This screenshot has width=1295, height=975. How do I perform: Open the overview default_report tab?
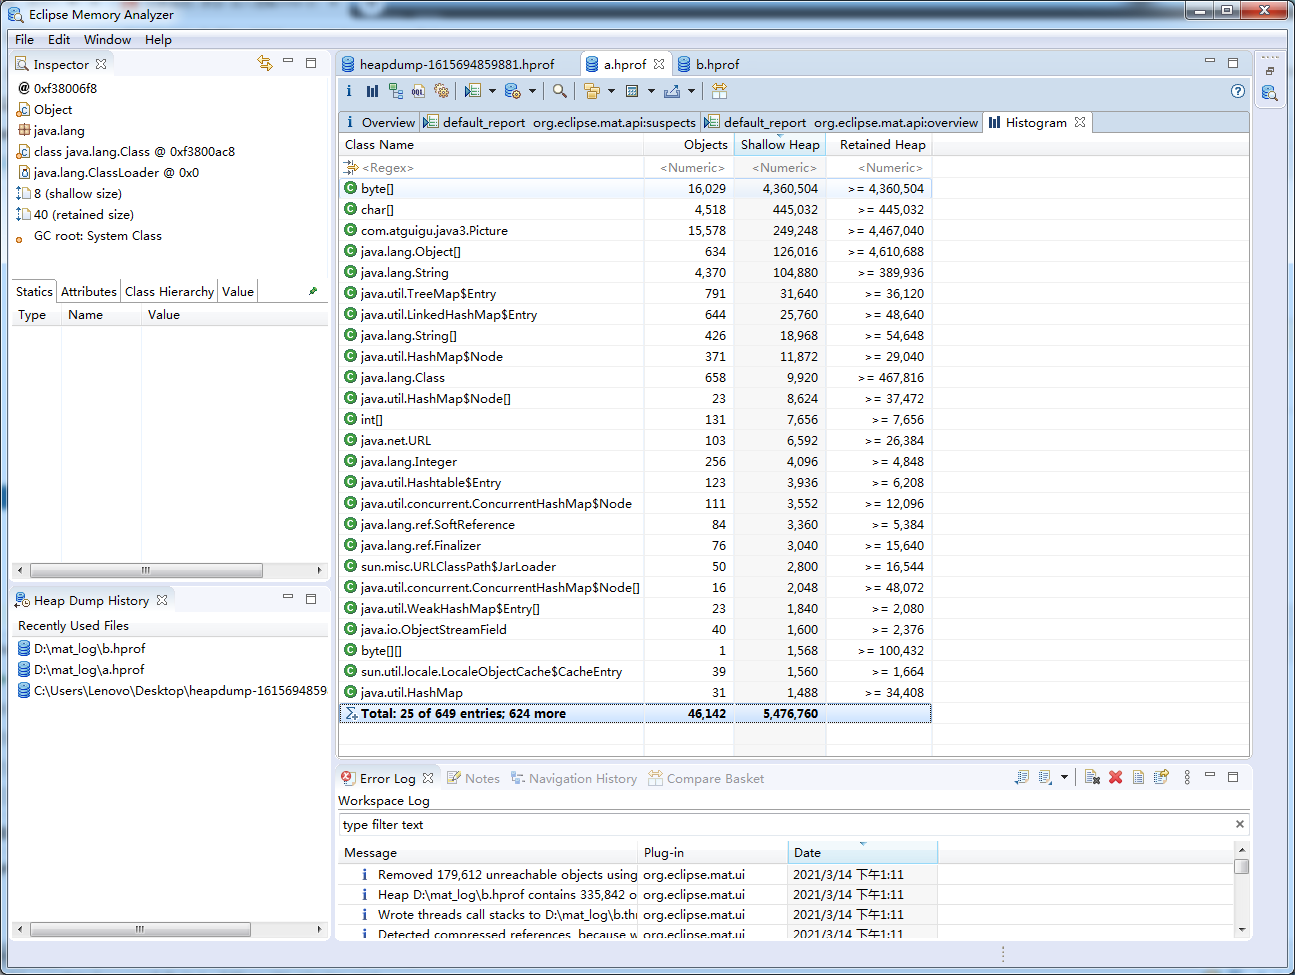pyautogui.click(x=840, y=122)
